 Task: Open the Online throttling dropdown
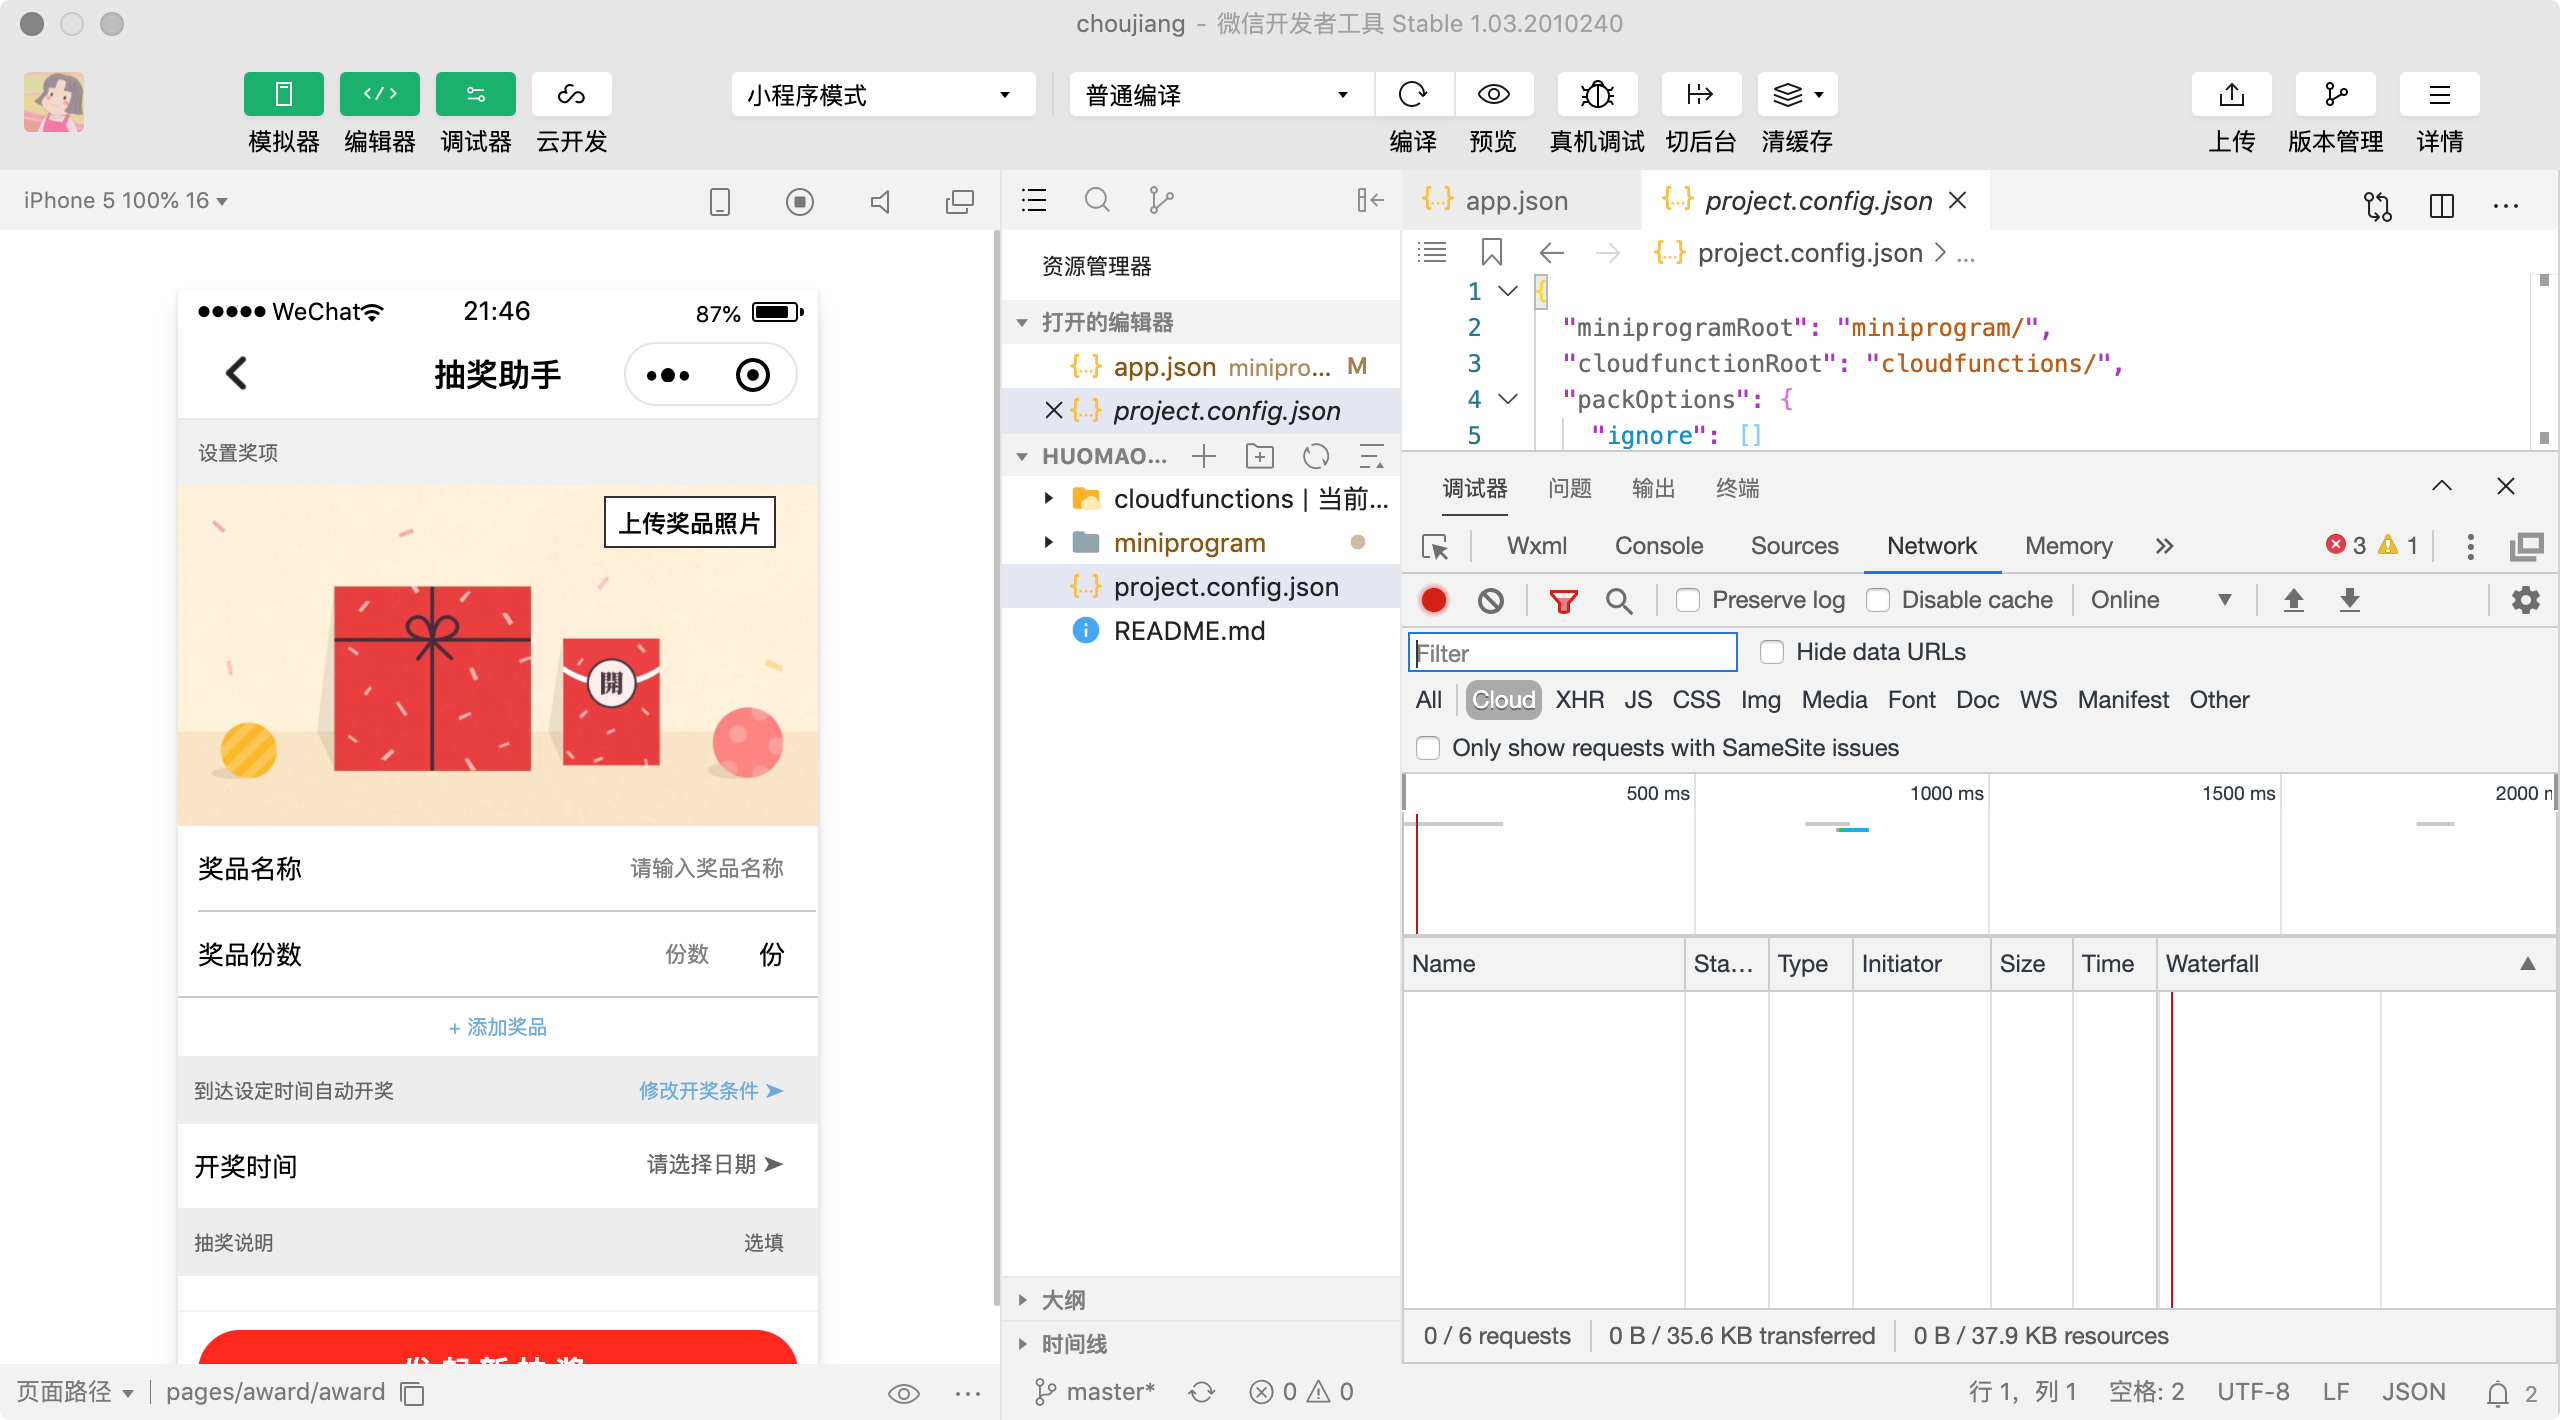(2160, 600)
